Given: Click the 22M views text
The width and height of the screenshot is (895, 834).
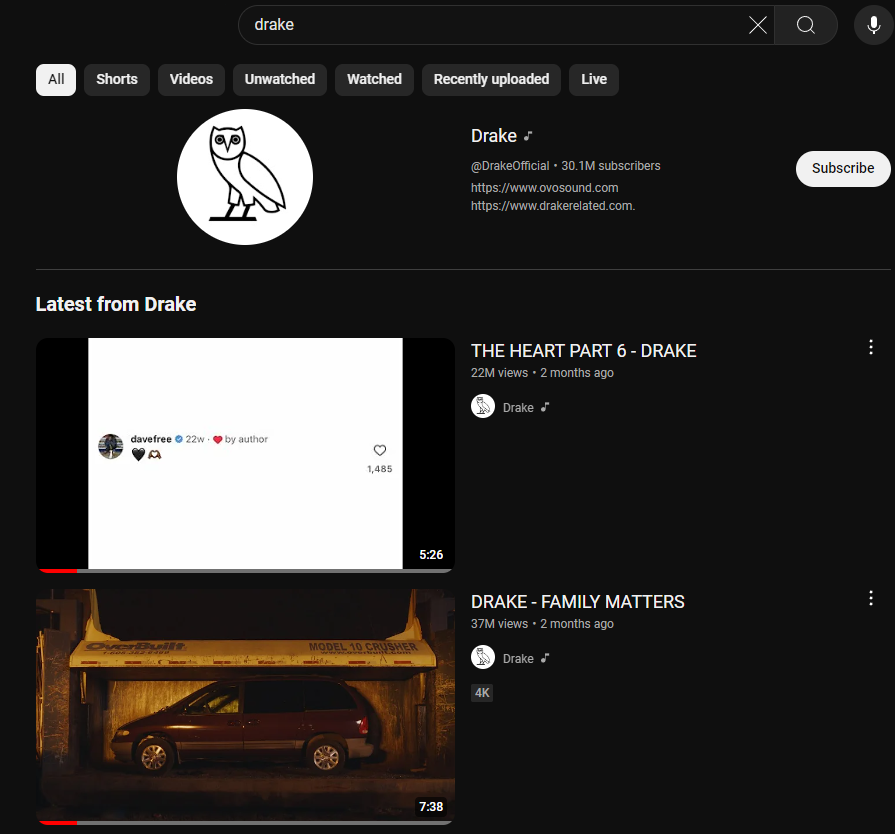Looking at the screenshot, I should 499,373.
